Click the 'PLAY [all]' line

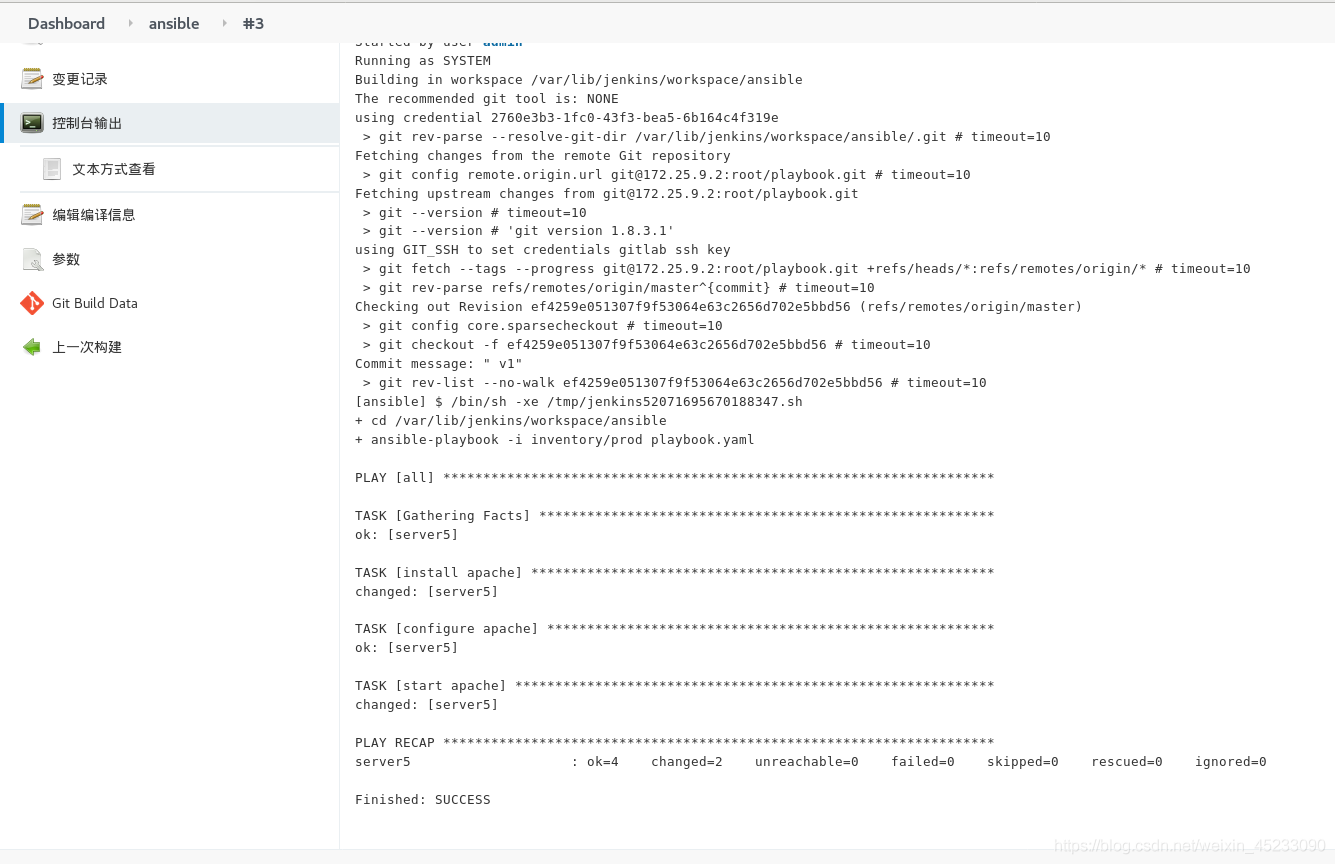[x=674, y=478]
